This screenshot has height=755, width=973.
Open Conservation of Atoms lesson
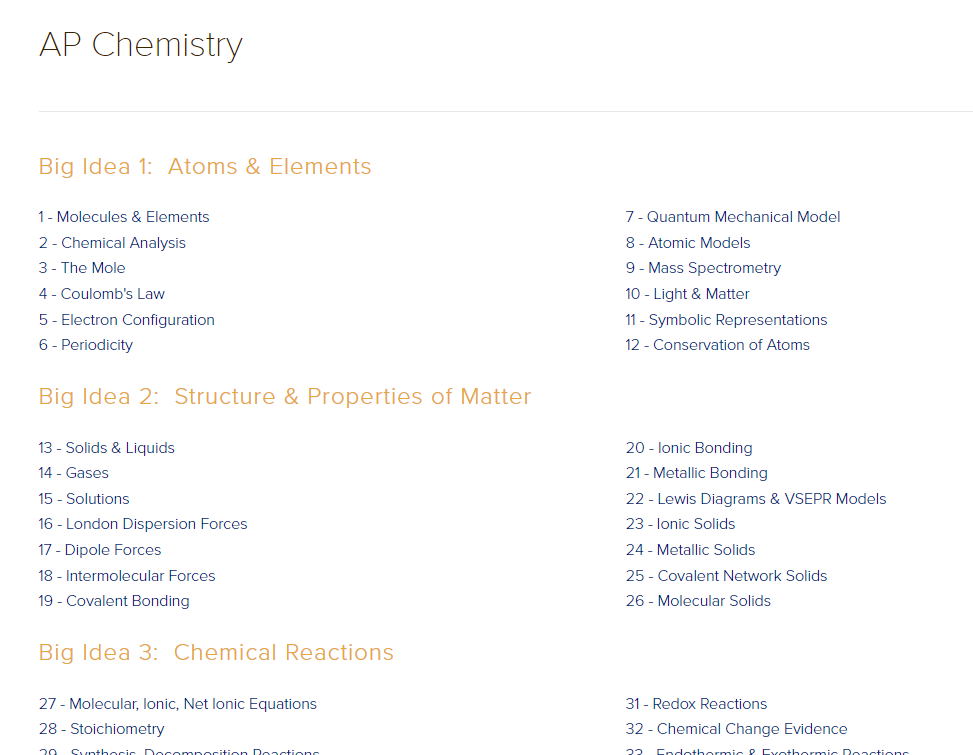(x=718, y=345)
